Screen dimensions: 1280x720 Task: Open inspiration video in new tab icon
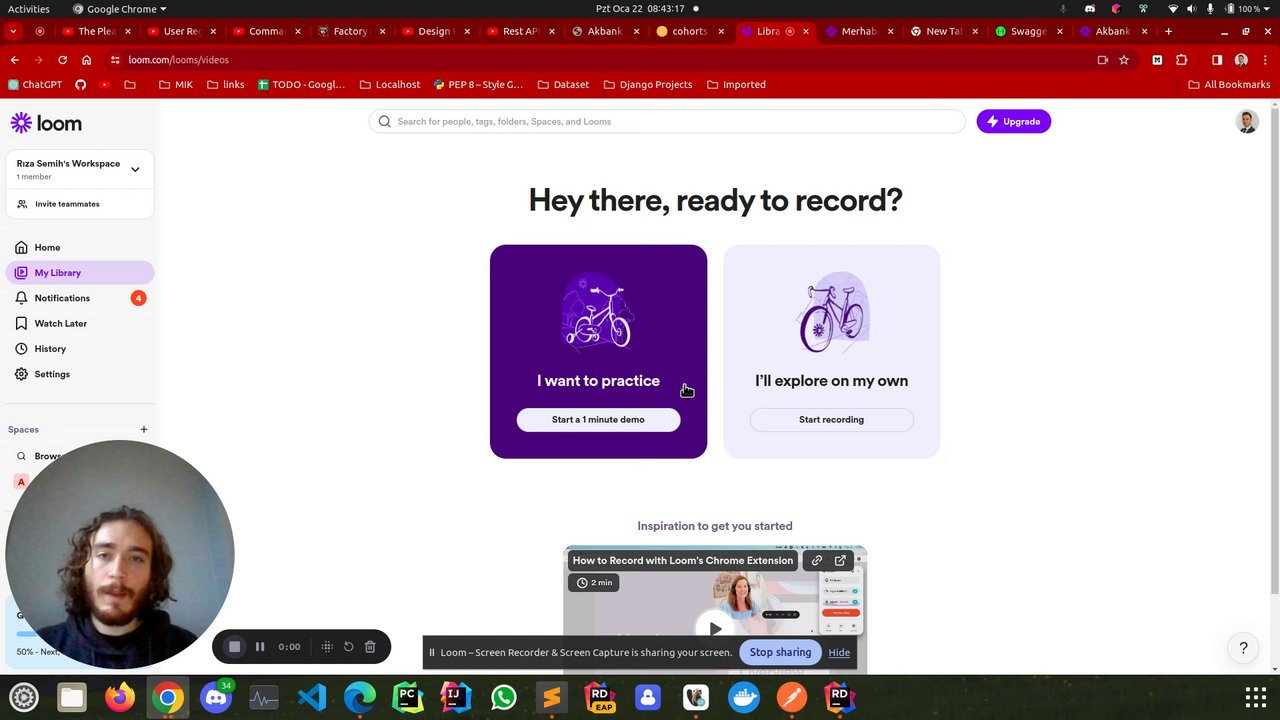point(840,561)
